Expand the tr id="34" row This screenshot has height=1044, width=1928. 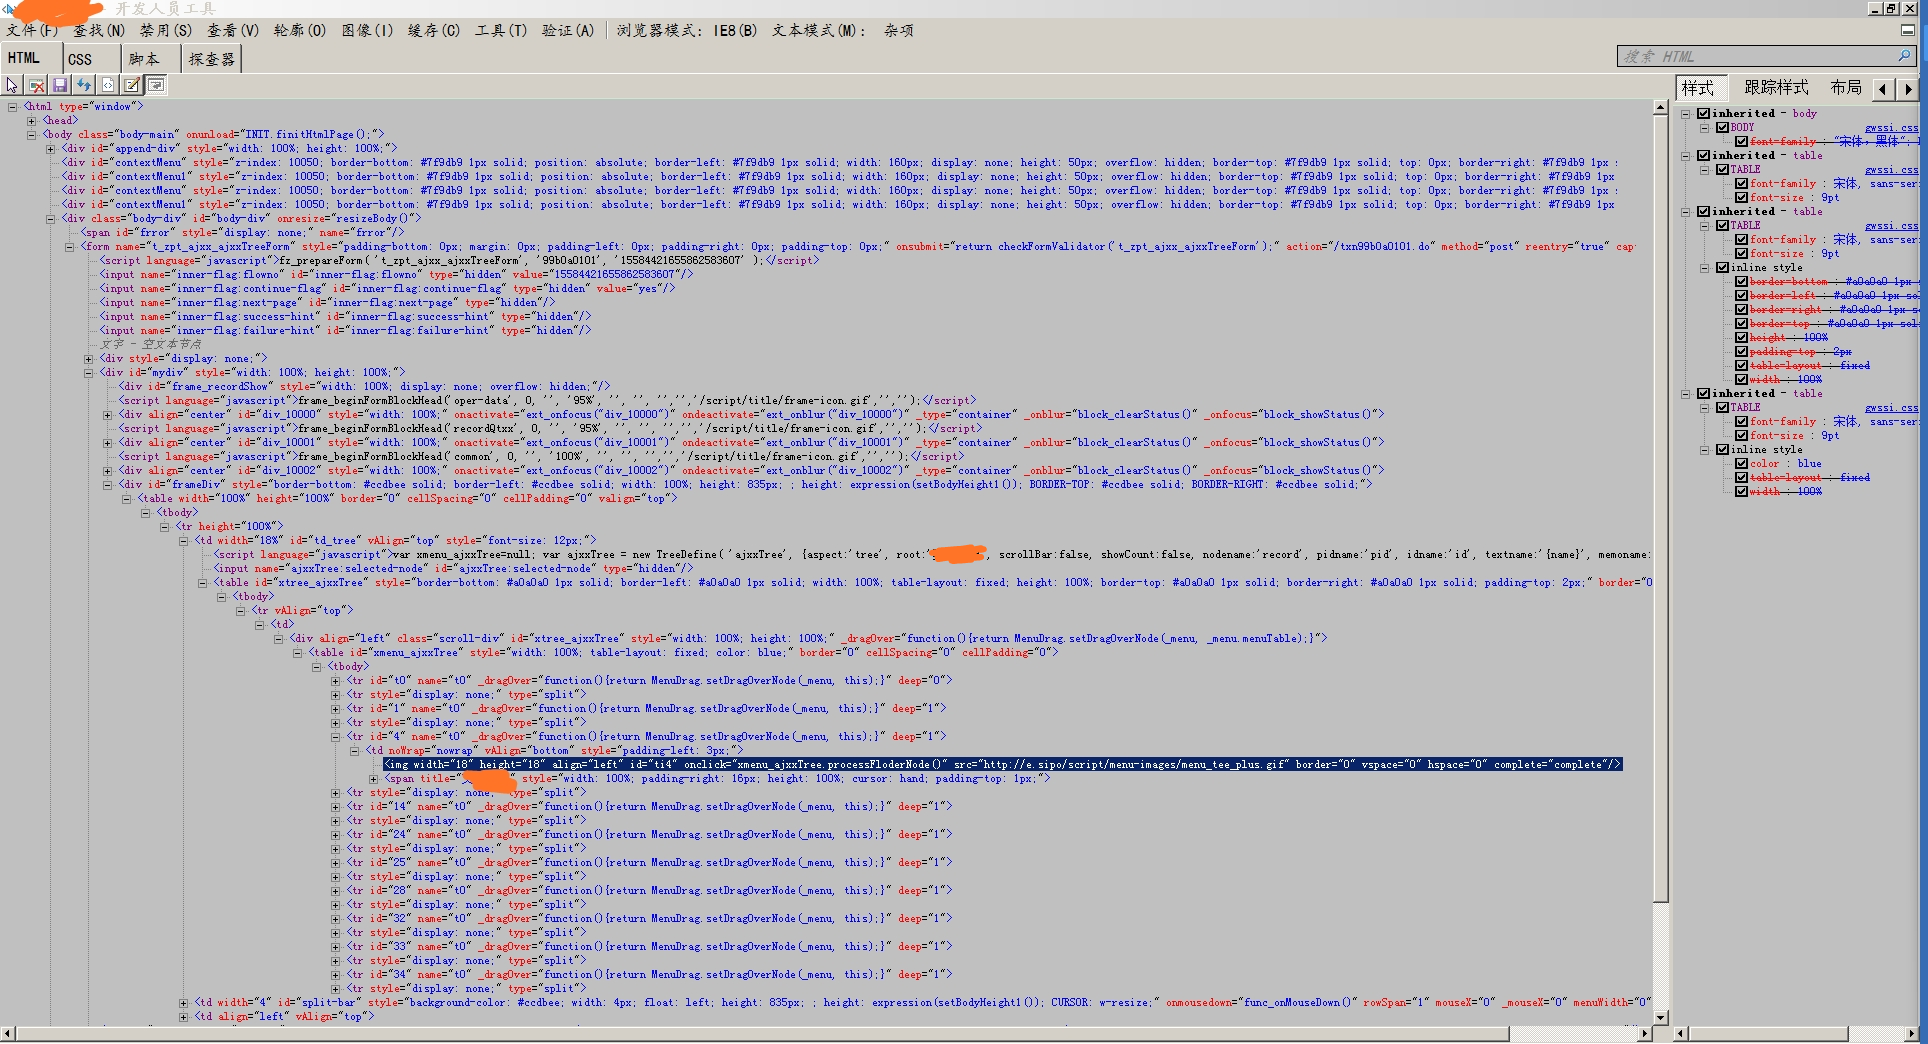point(336,974)
